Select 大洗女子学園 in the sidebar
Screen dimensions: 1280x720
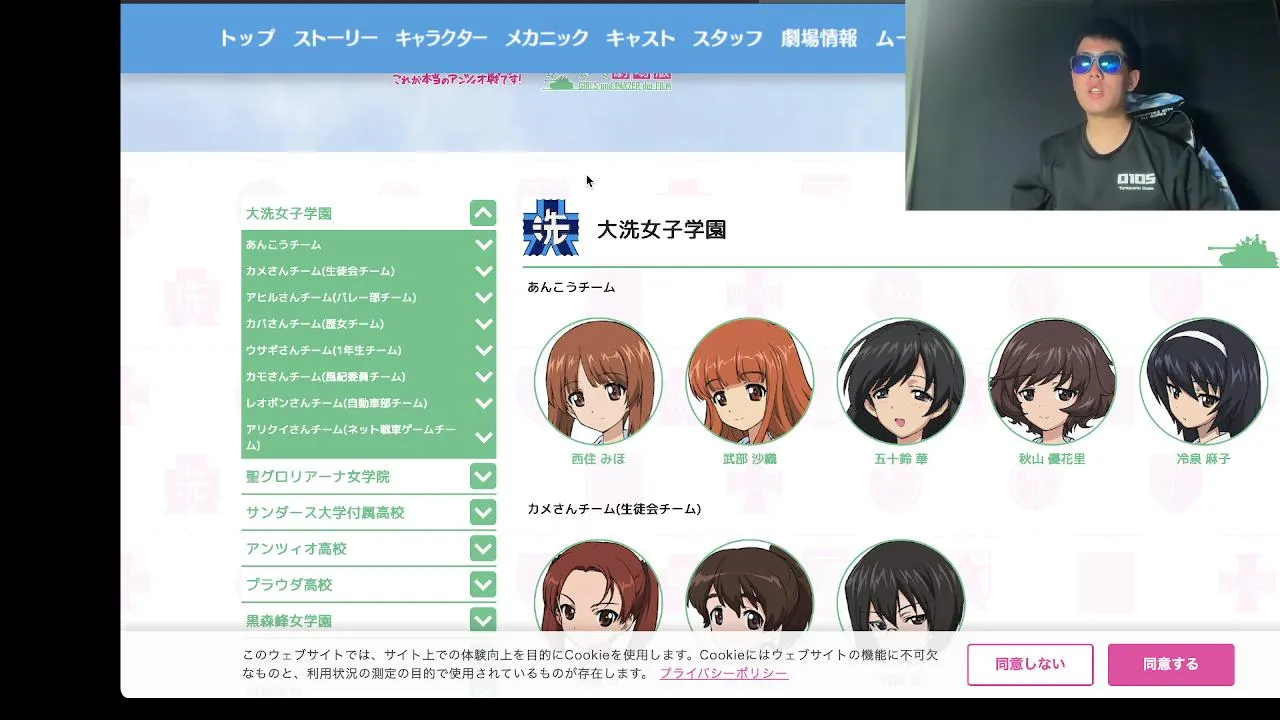(x=289, y=213)
